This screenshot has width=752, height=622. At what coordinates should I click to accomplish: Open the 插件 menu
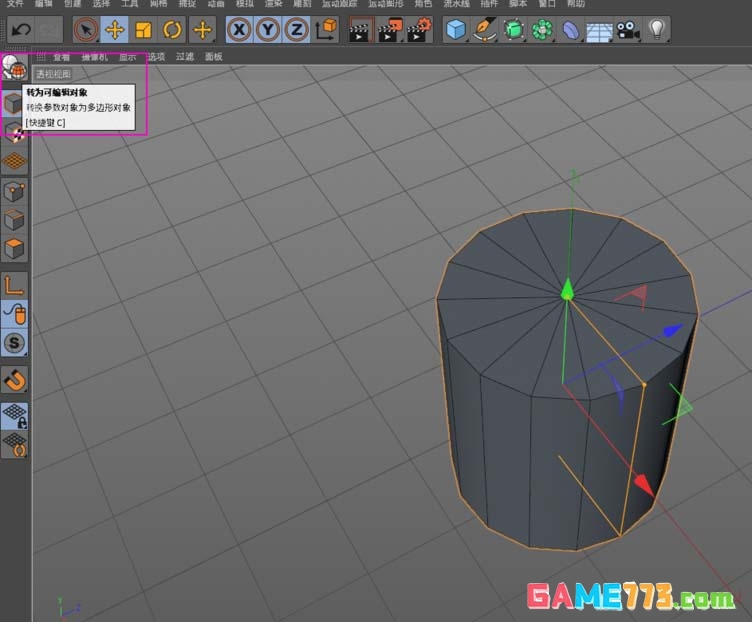coord(489,3)
